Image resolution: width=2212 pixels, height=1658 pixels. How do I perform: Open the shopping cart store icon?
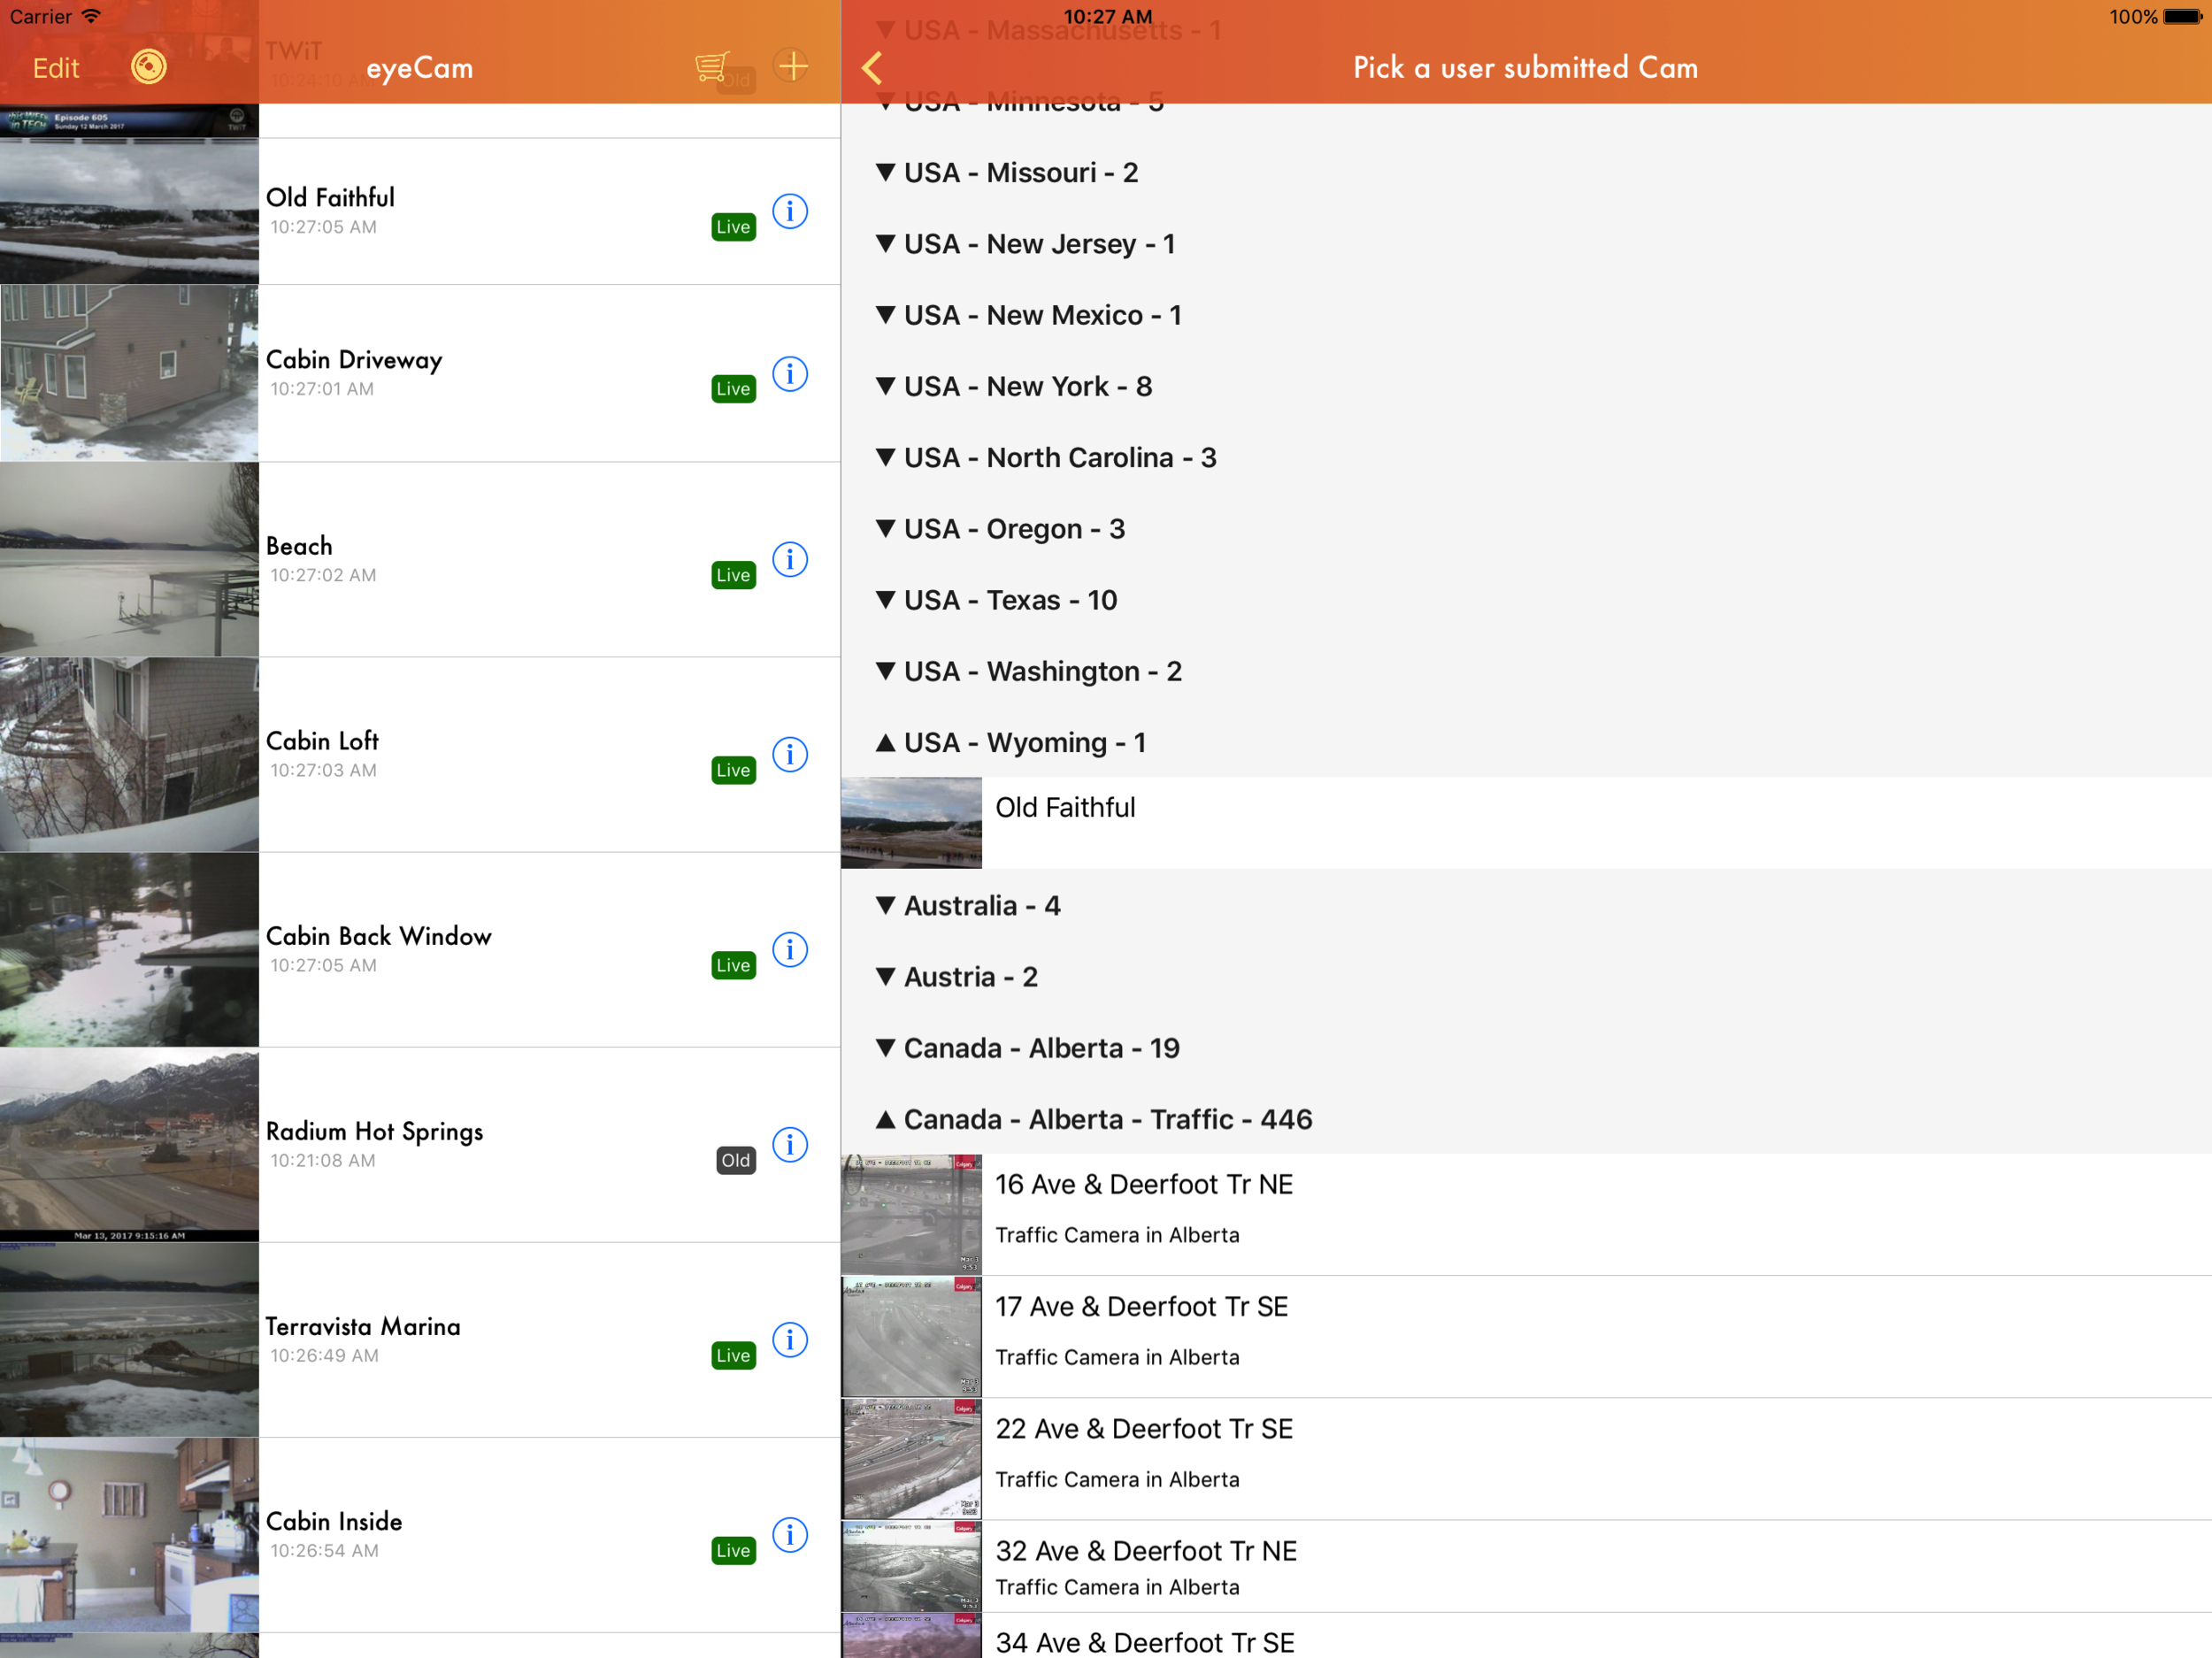coord(712,66)
